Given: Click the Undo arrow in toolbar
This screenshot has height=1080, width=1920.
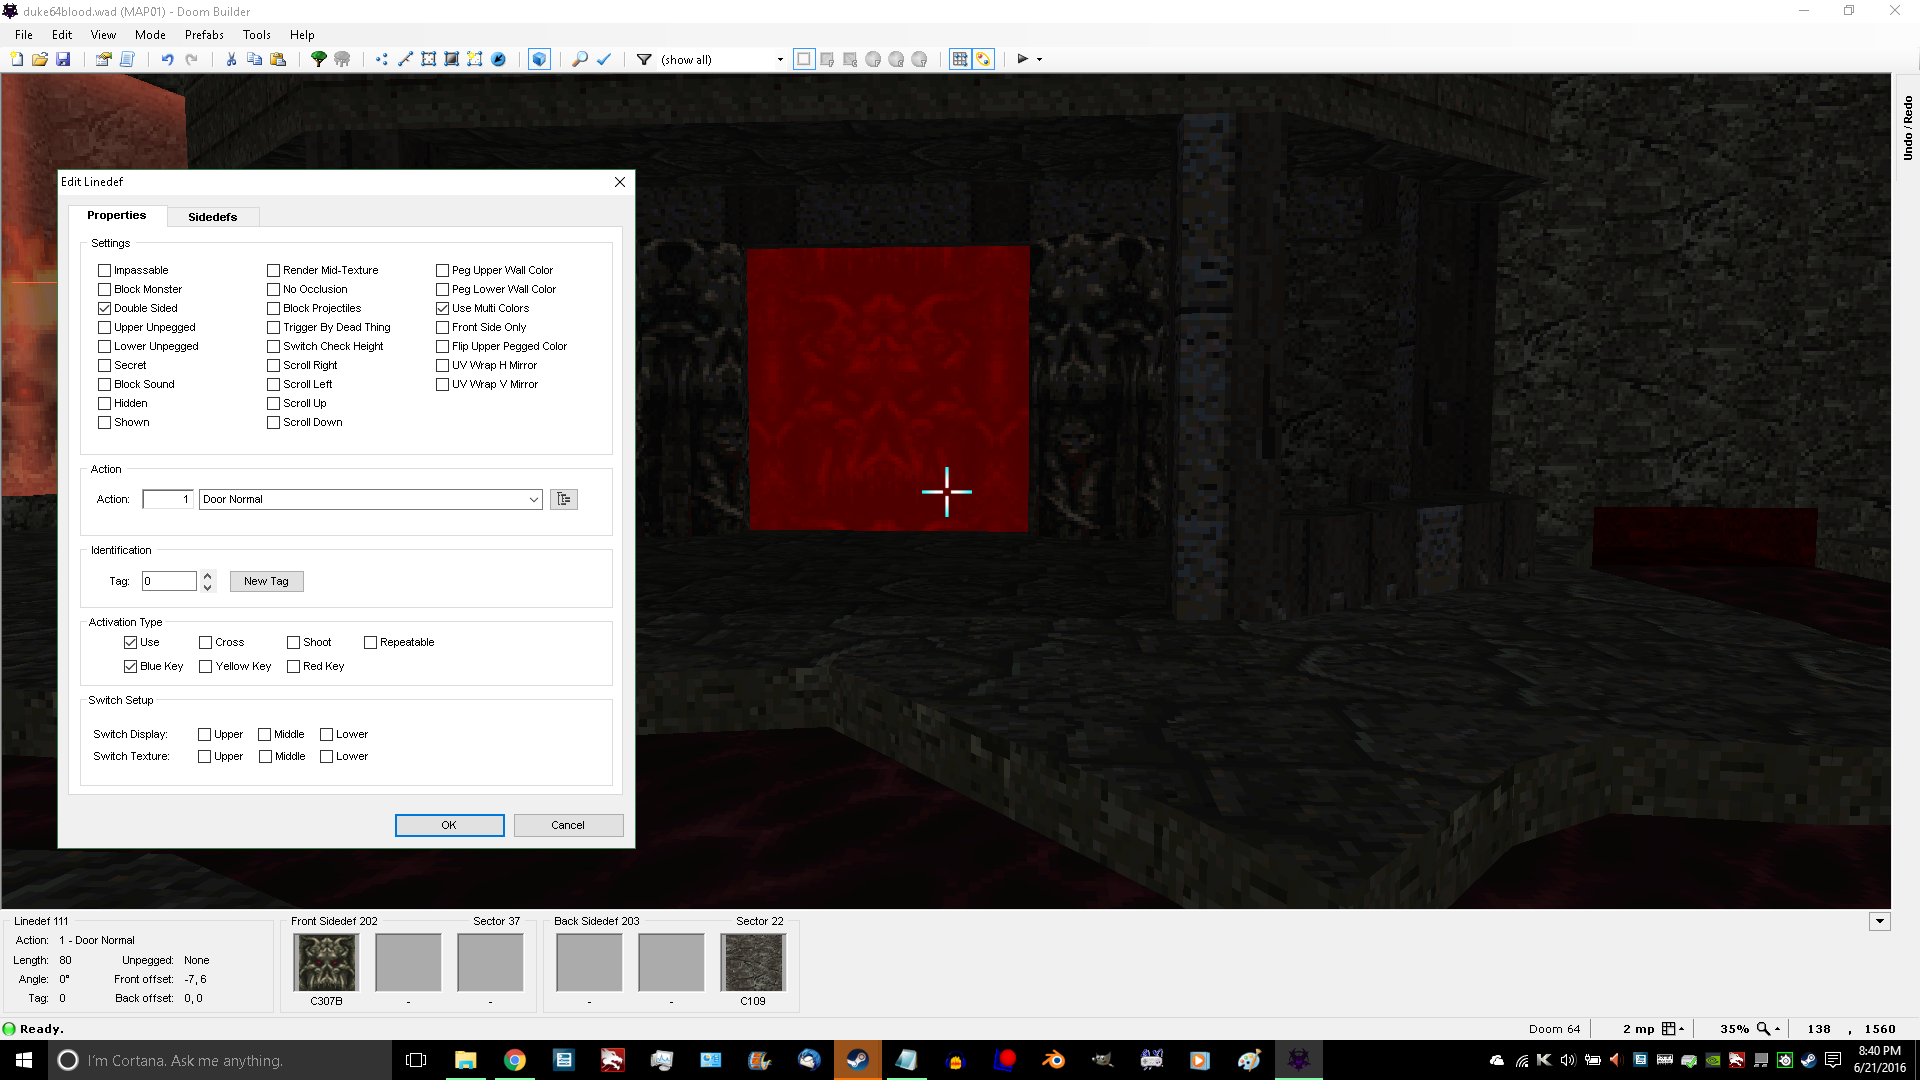Looking at the screenshot, I should click(x=167, y=59).
